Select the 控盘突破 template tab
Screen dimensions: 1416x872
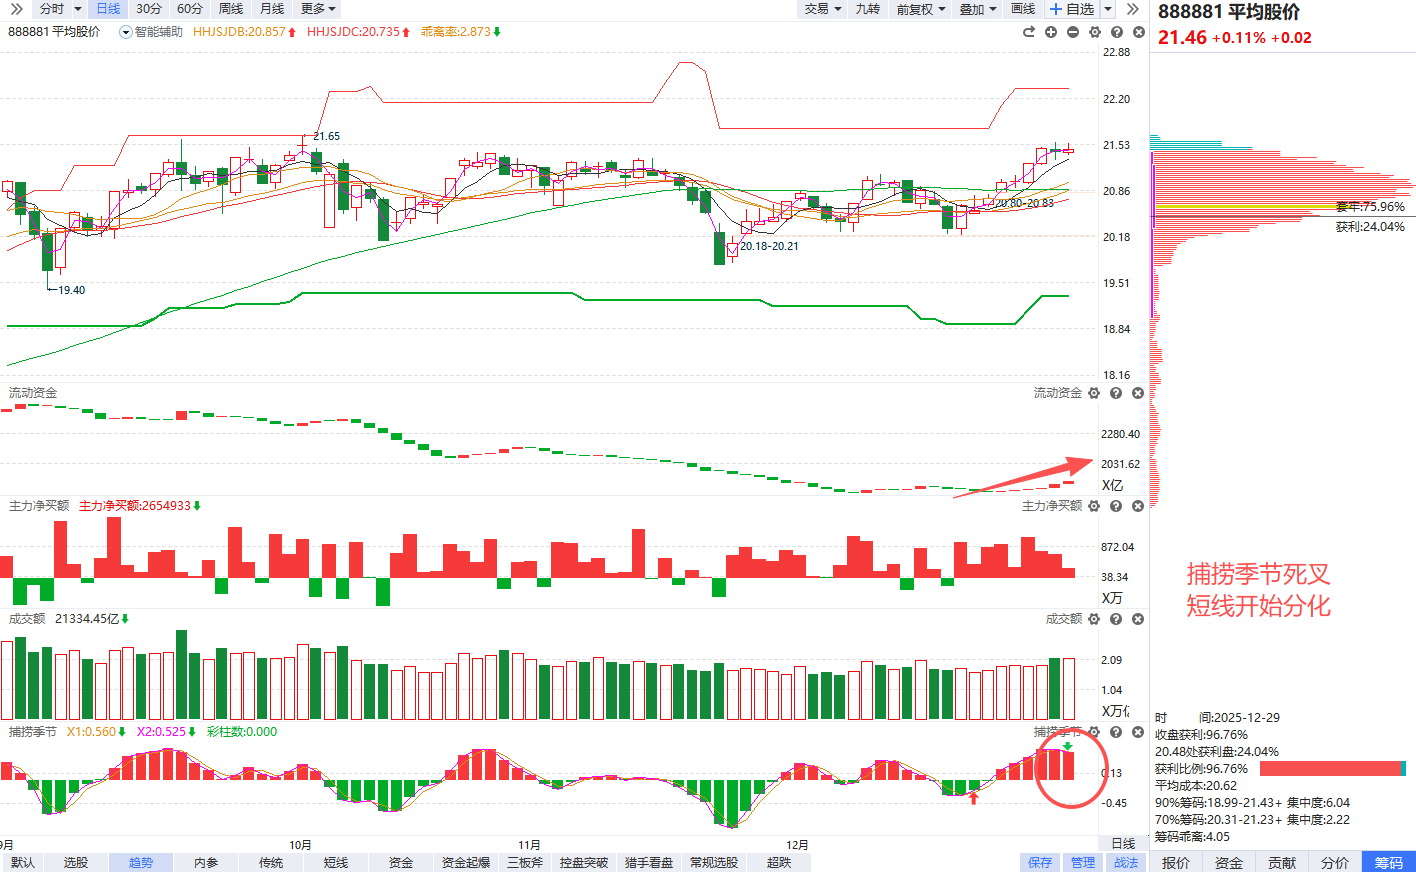pyautogui.click(x=584, y=862)
